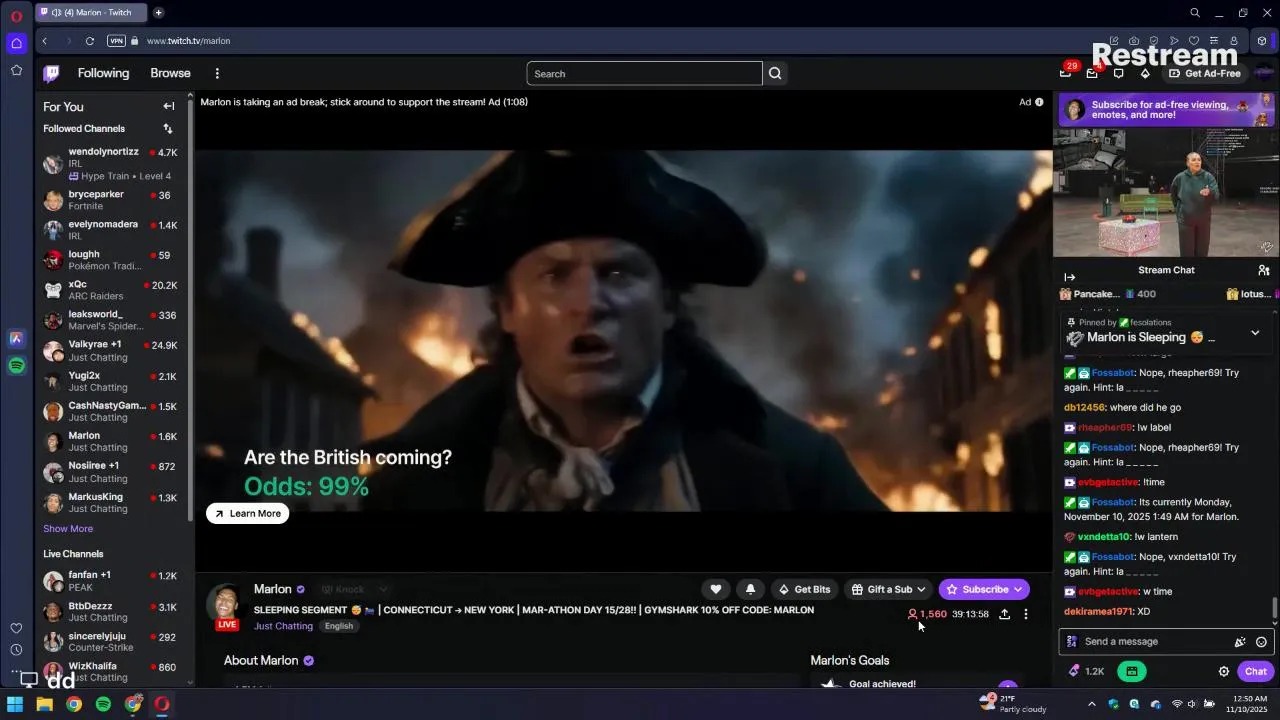Click the Just Chatting category link under the stream title
Viewport: 1280px width, 720px height.
[x=283, y=626]
